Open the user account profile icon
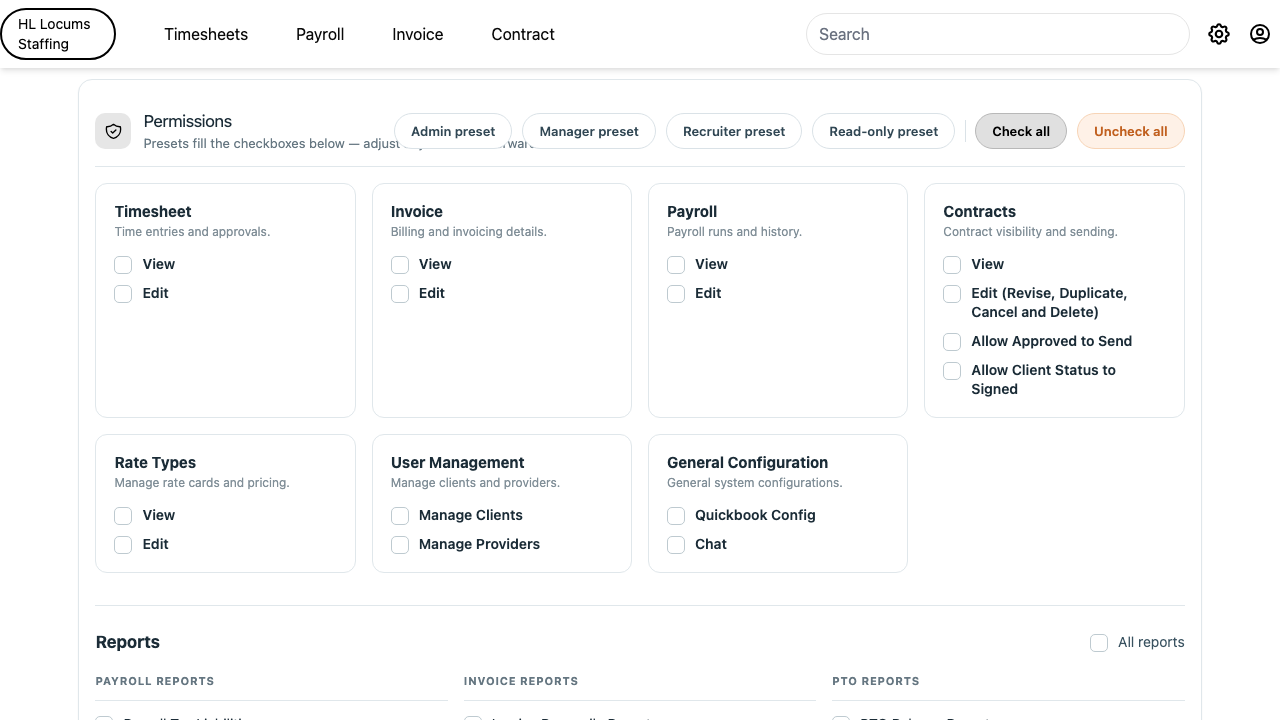1280x720 pixels. click(x=1260, y=34)
